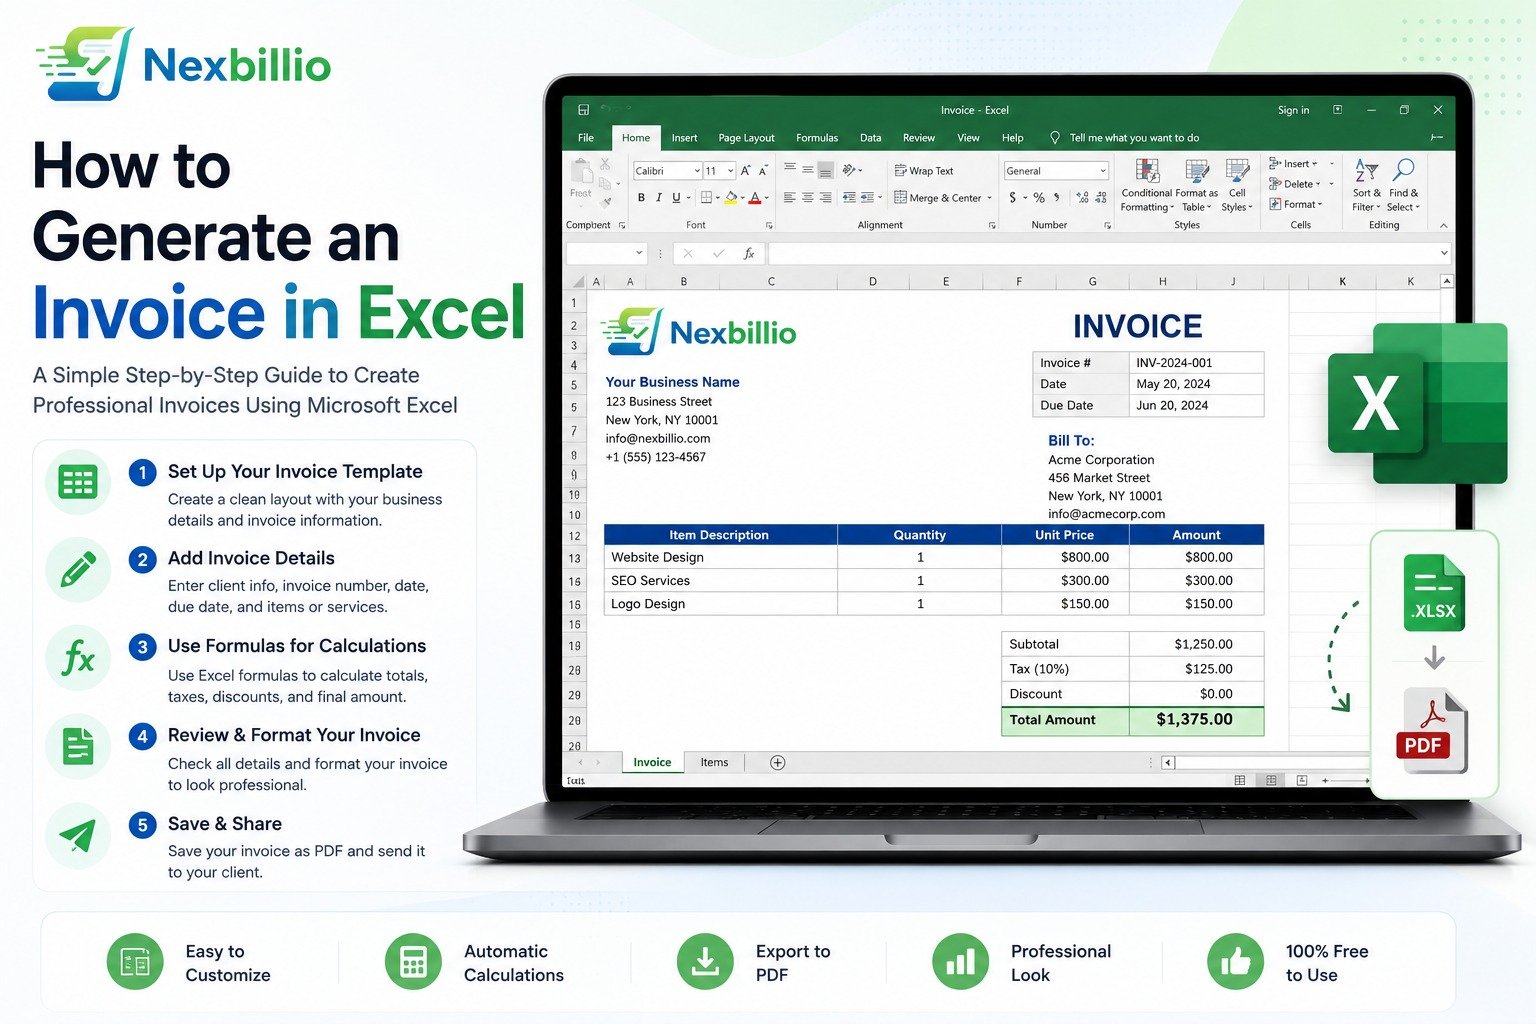
Task: Toggle Bold formatting
Action: pos(641,198)
